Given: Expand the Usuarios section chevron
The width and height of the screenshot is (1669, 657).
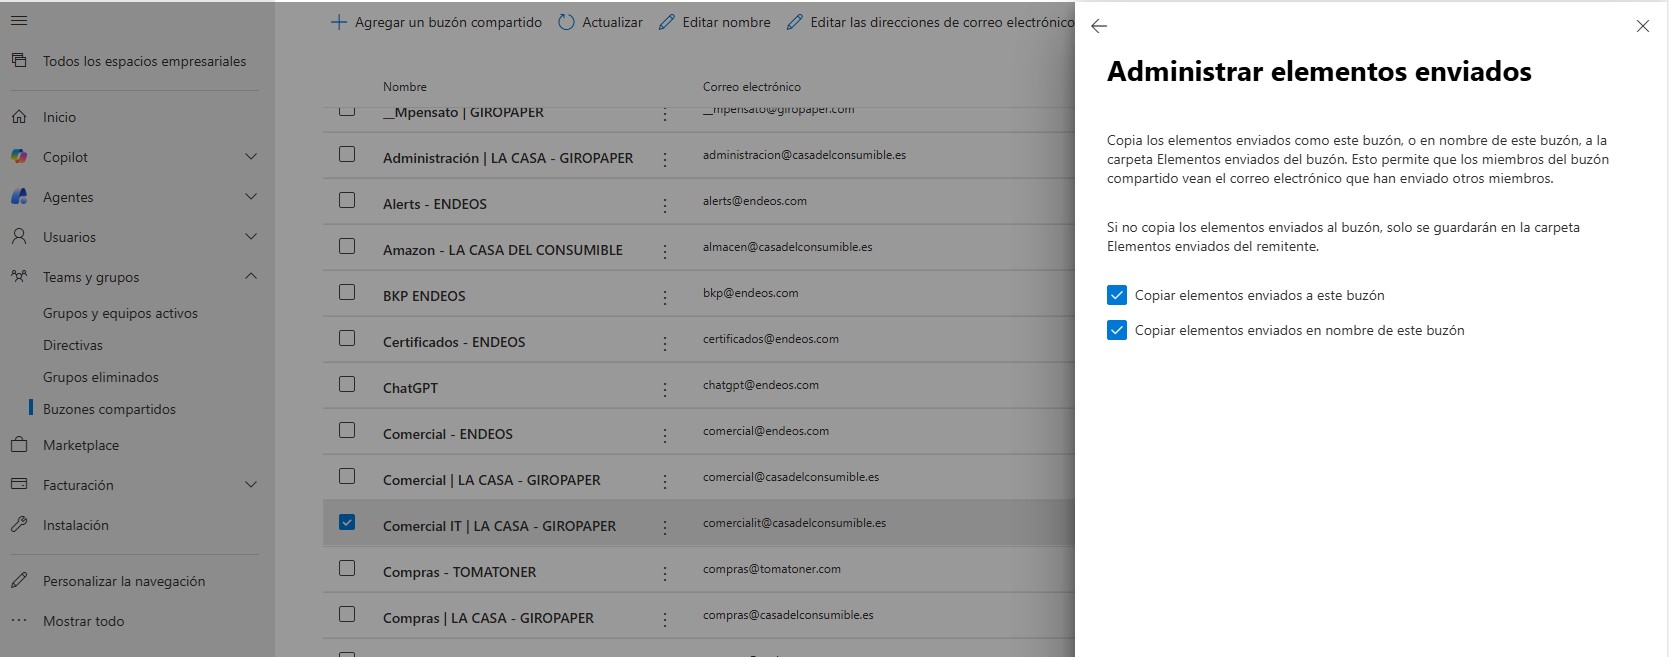Looking at the screenshot, I should tap(251, 237).
